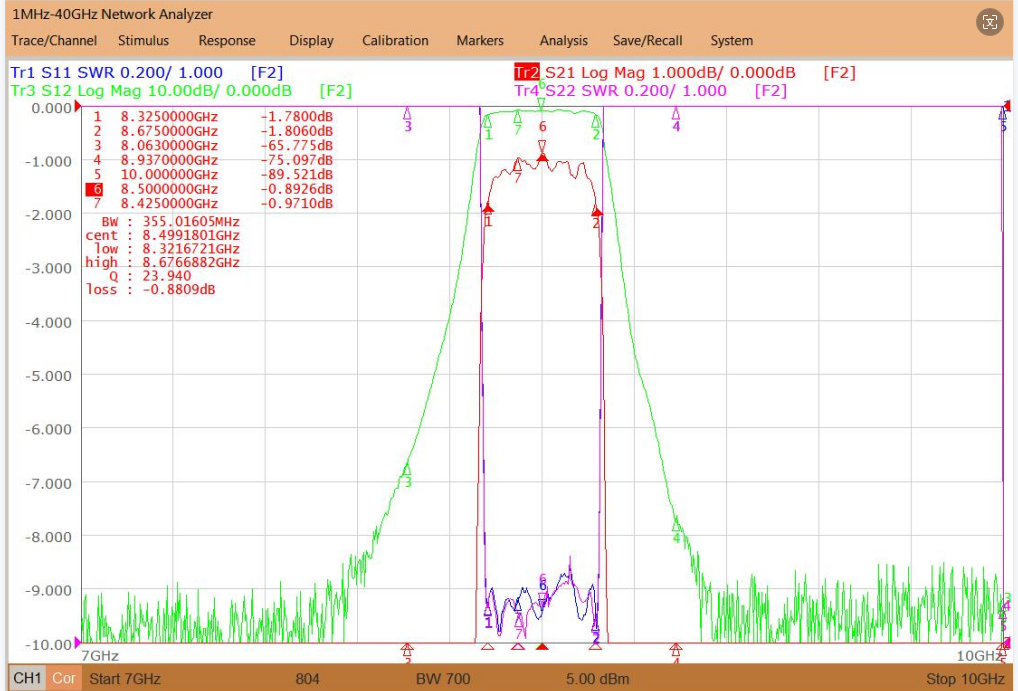Click the Start 7GHz field in status bar

pyautogui.click(x=125, y=679)
